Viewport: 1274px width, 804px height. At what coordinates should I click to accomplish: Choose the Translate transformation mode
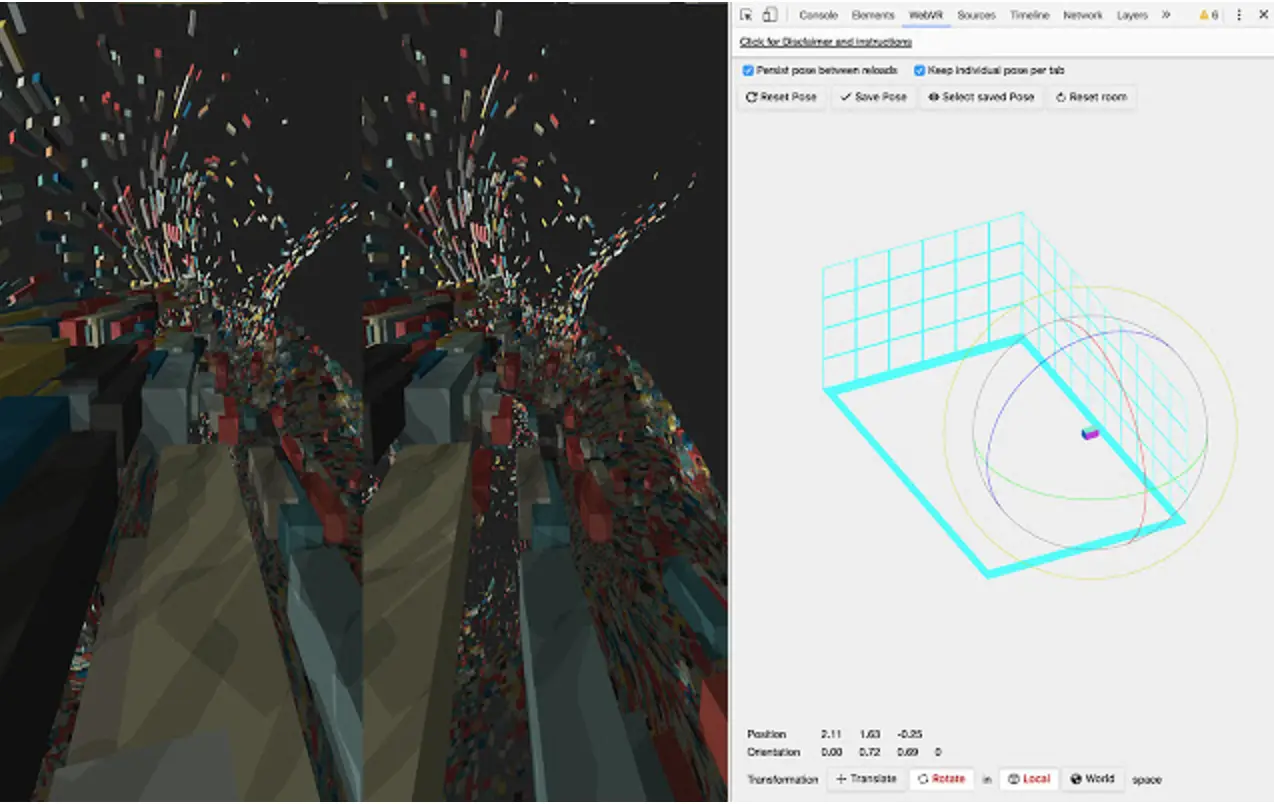866,779
